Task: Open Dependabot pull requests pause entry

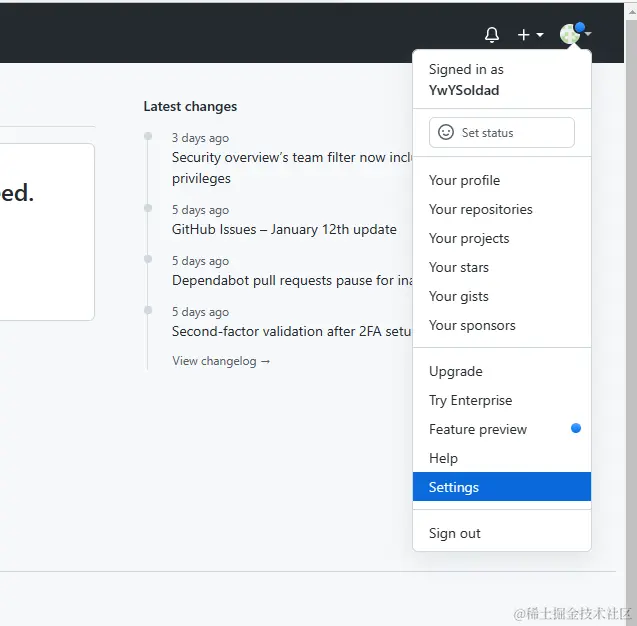Action: (x=292, y=280)
